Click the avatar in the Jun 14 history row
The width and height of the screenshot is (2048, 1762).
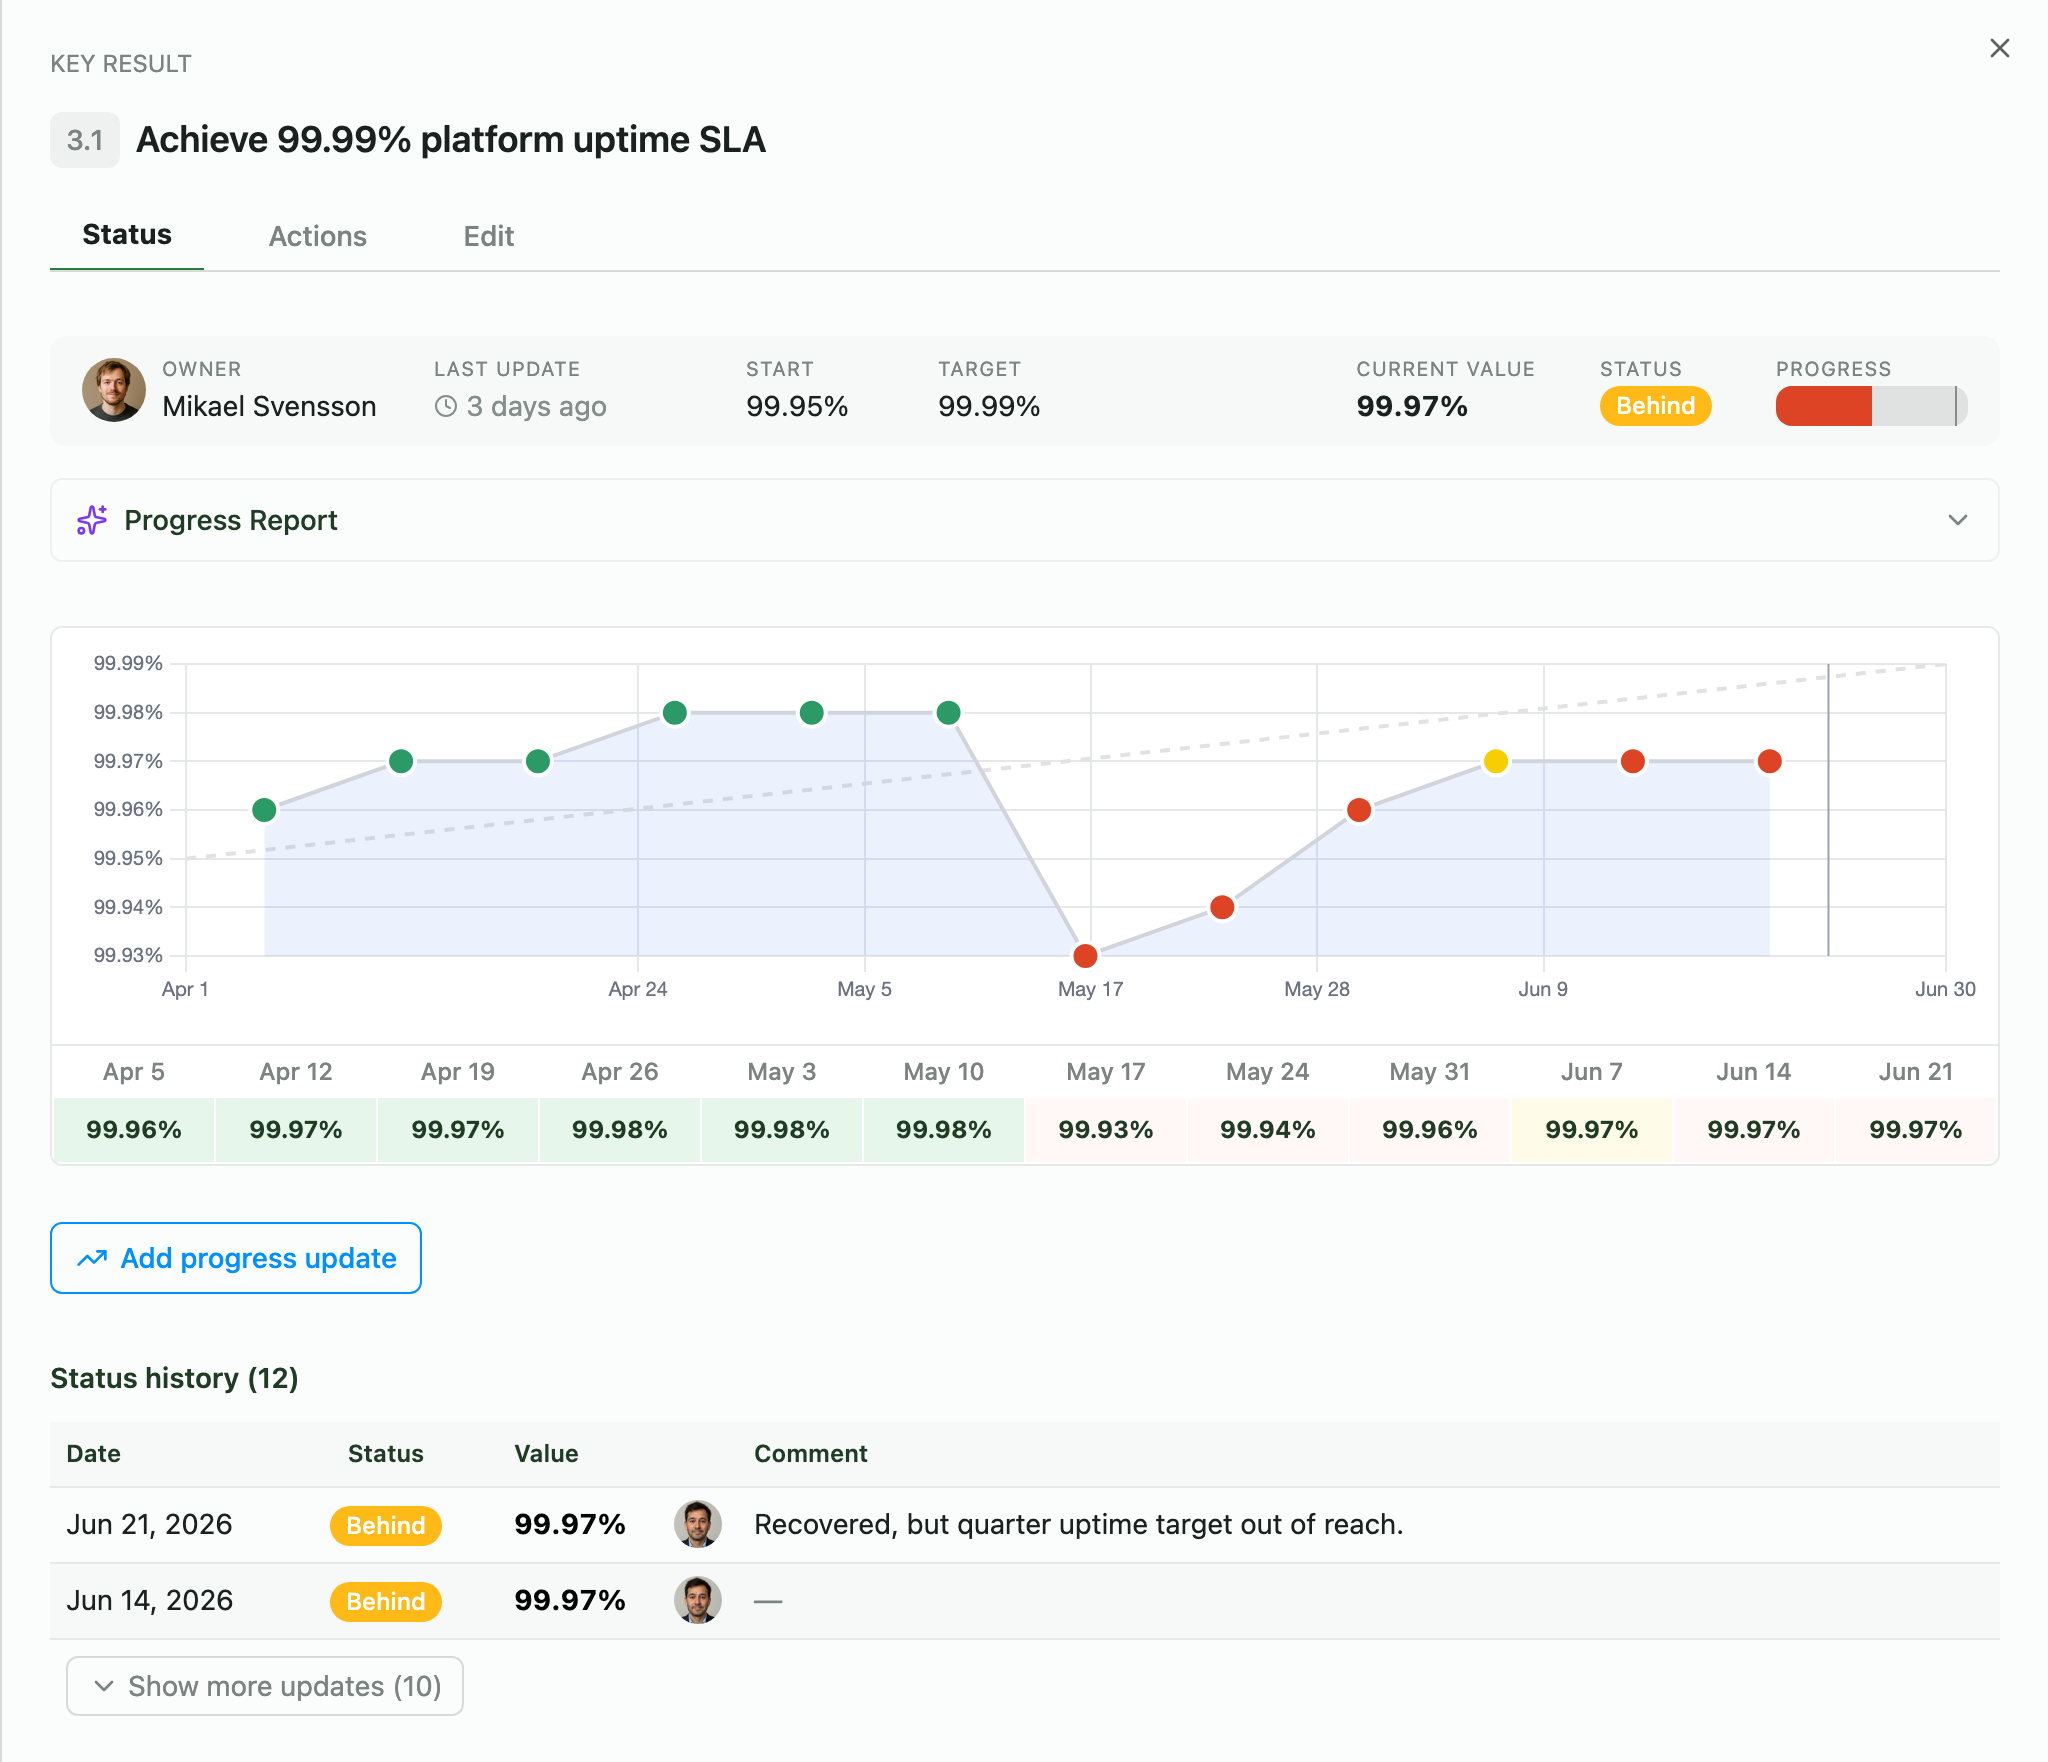[698, 1601]
